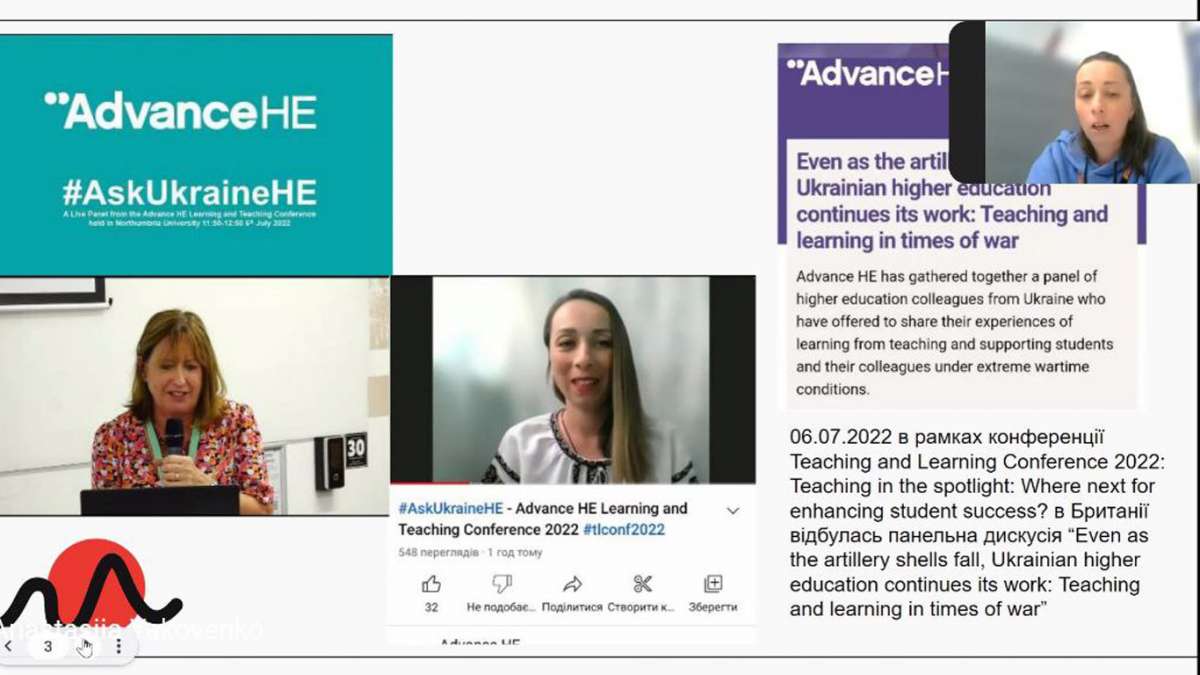The width and height of the screenshot is (1200, 675).
Task: Click the 'Поділитися' share arrow icon
Action: (572, 584)
